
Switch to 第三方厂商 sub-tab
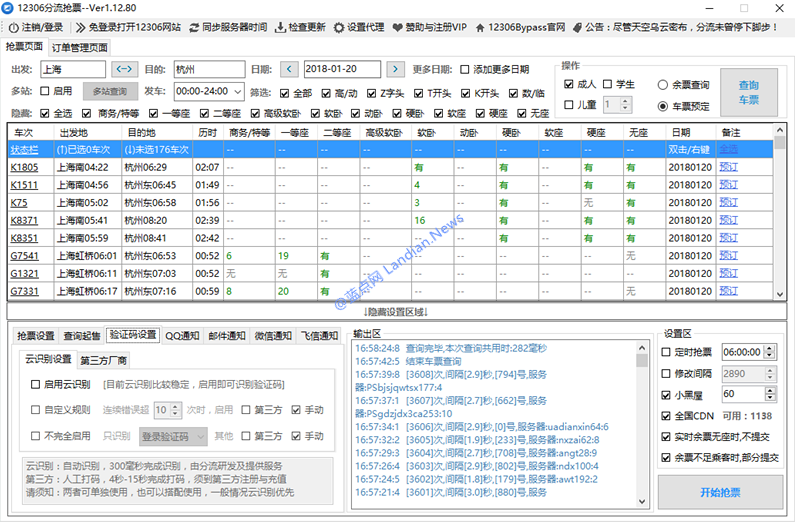[103, 360]
